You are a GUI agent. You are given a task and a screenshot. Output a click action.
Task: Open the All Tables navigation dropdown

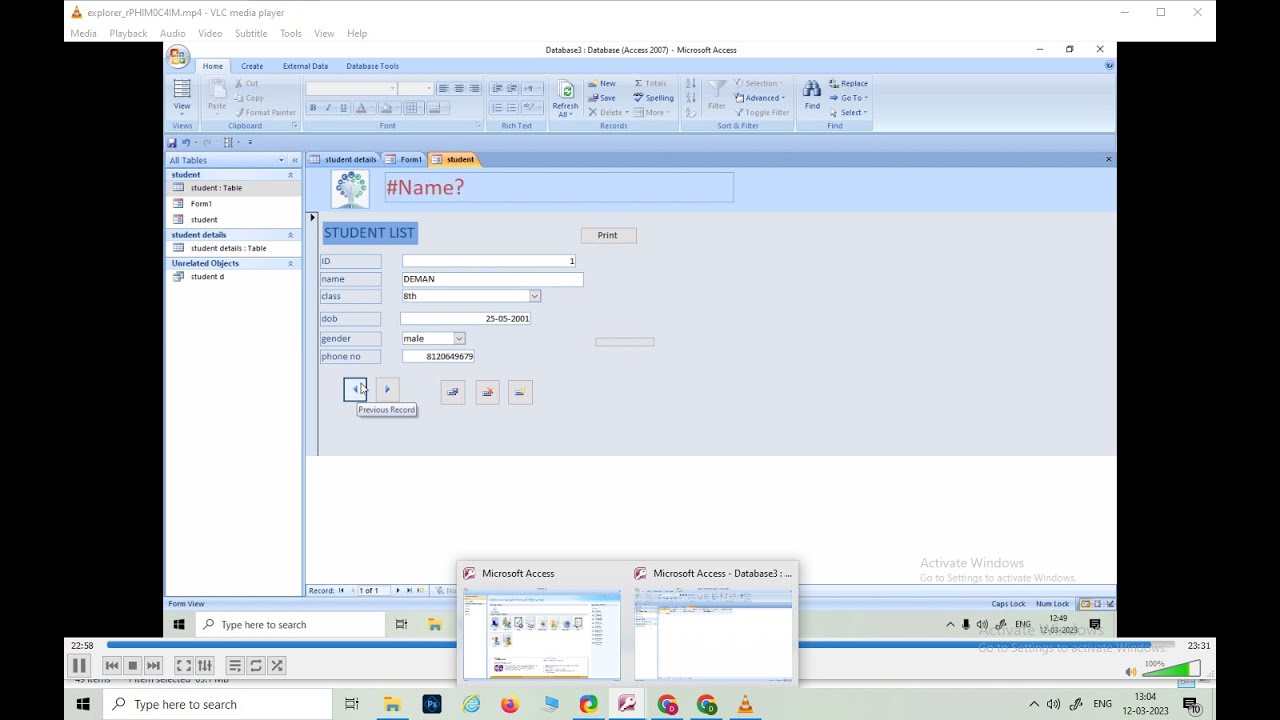[281, 160]
